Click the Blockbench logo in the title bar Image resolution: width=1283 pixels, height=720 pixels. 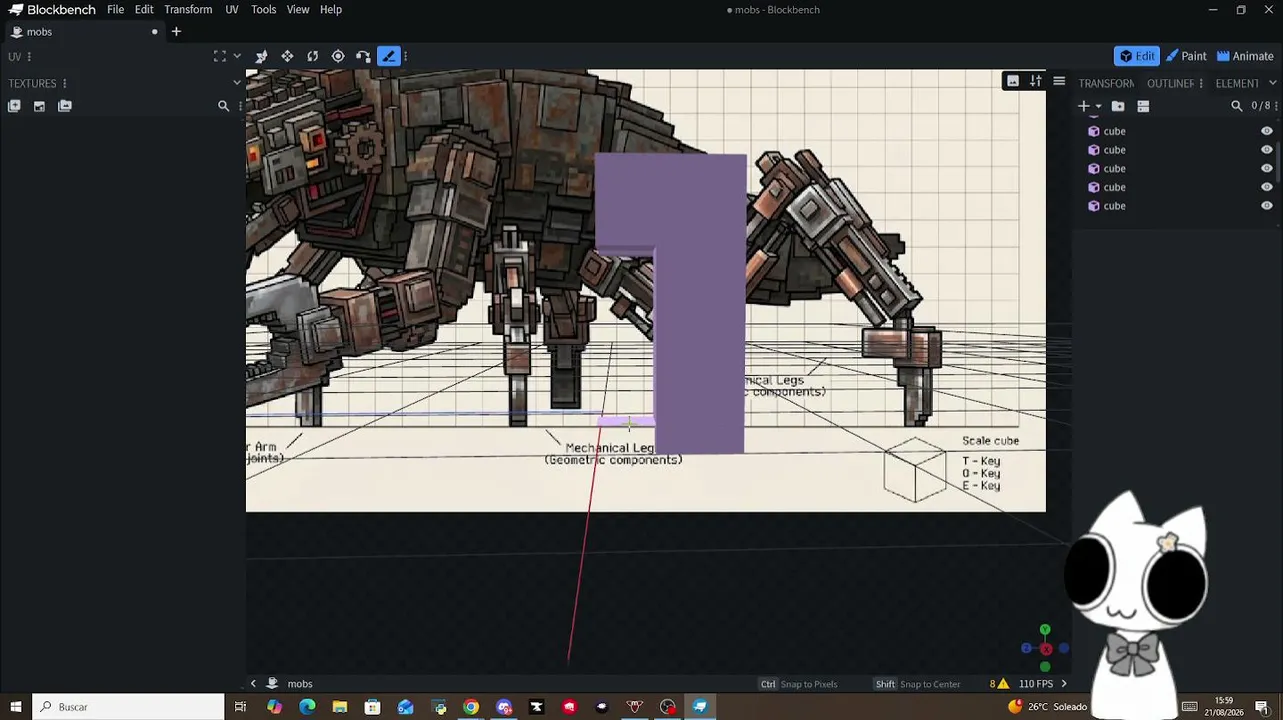(16, 10)
